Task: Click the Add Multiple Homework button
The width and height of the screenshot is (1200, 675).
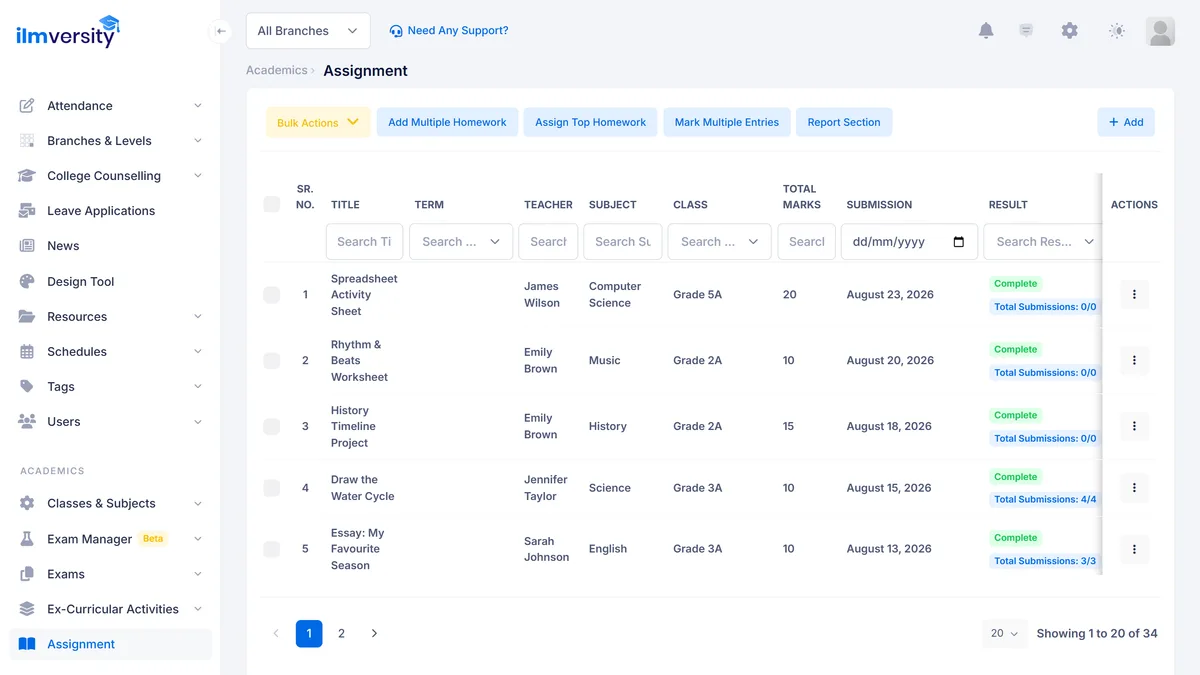Action: 447,122
